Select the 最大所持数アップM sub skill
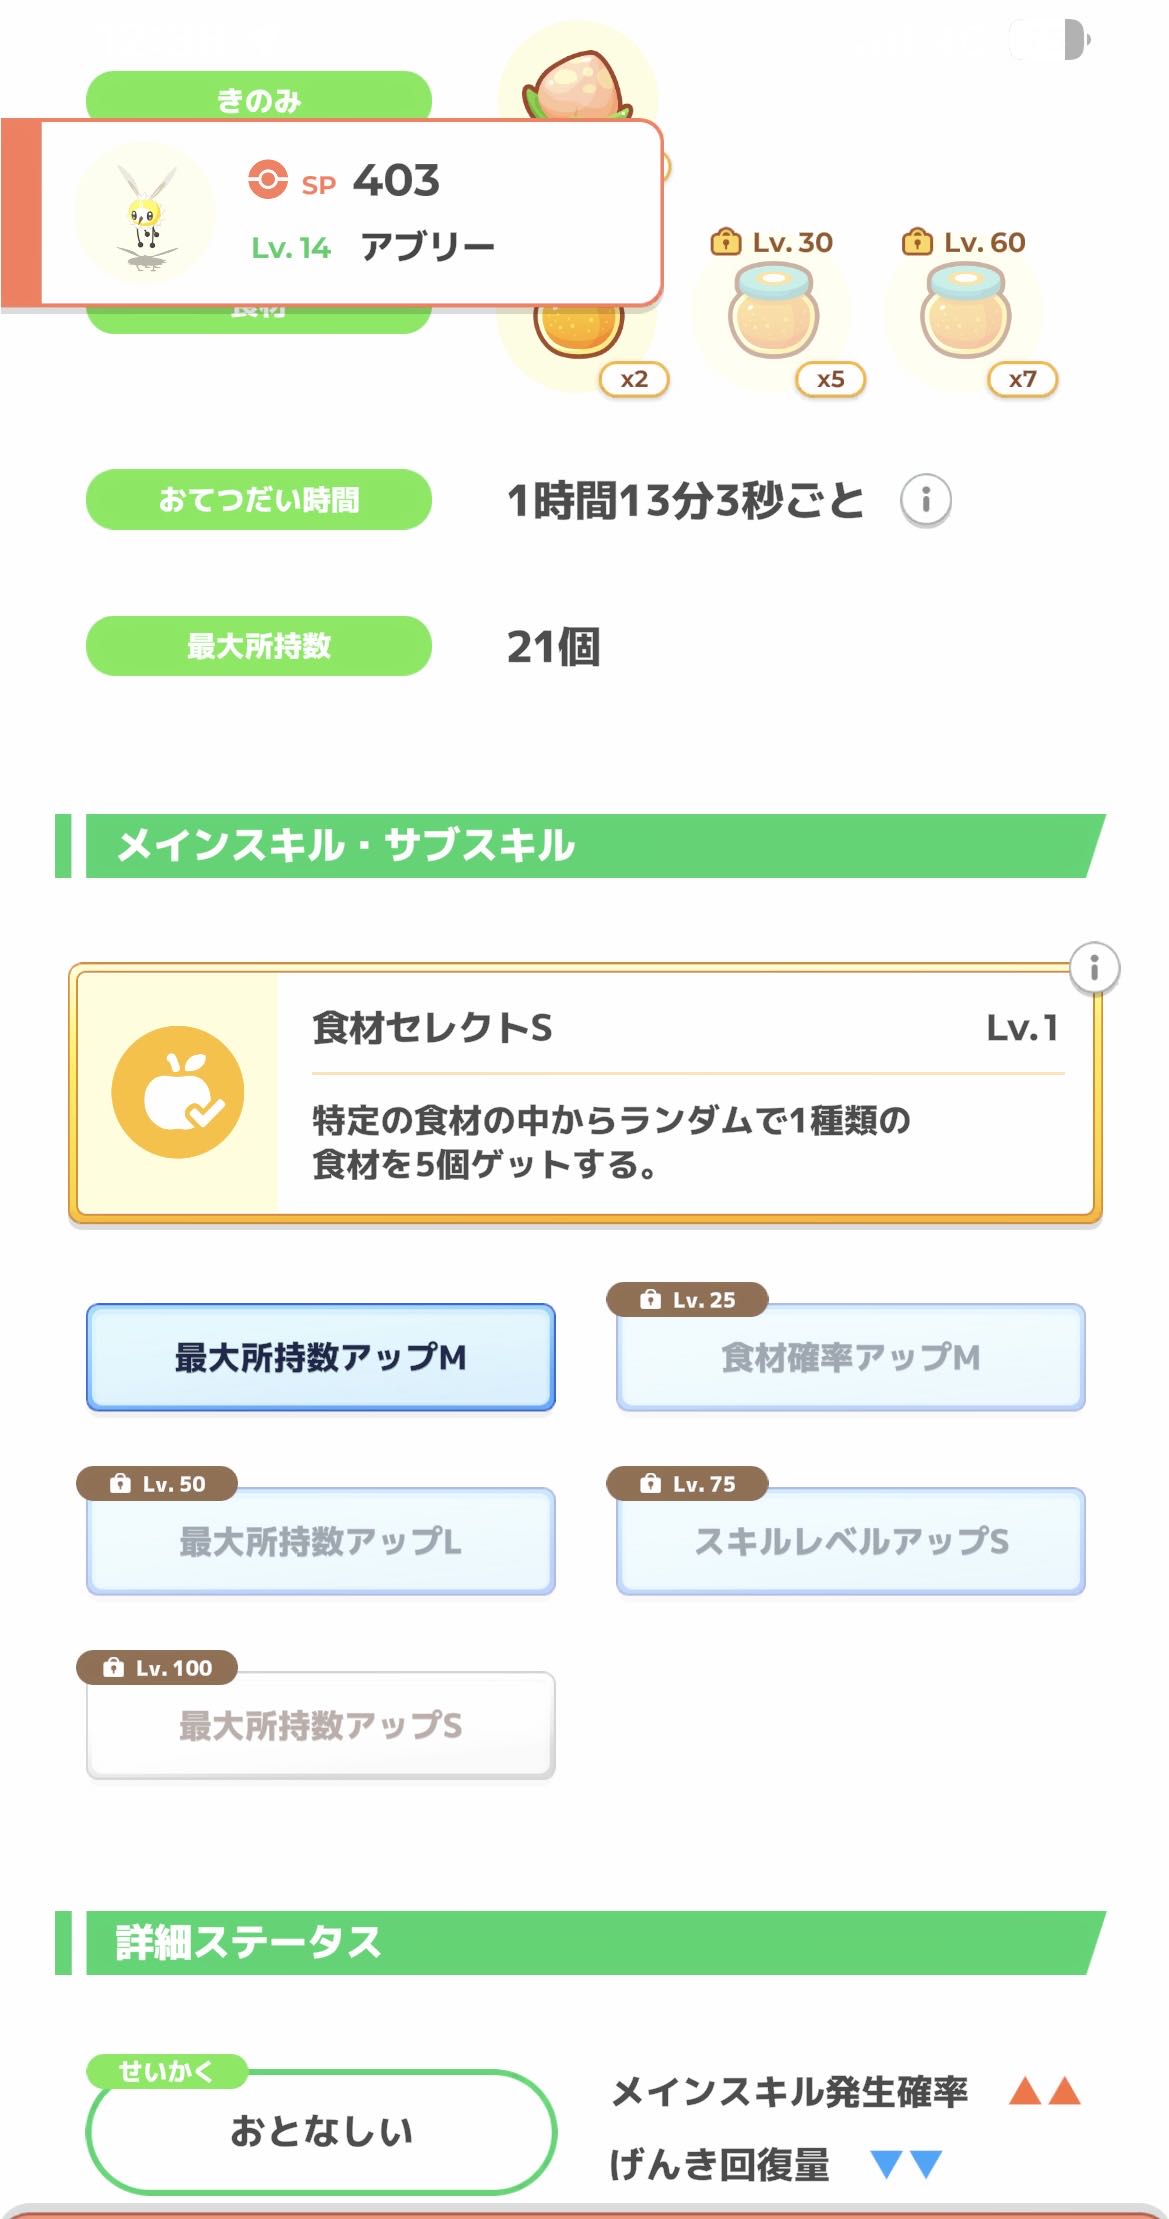 point(320,1357)
